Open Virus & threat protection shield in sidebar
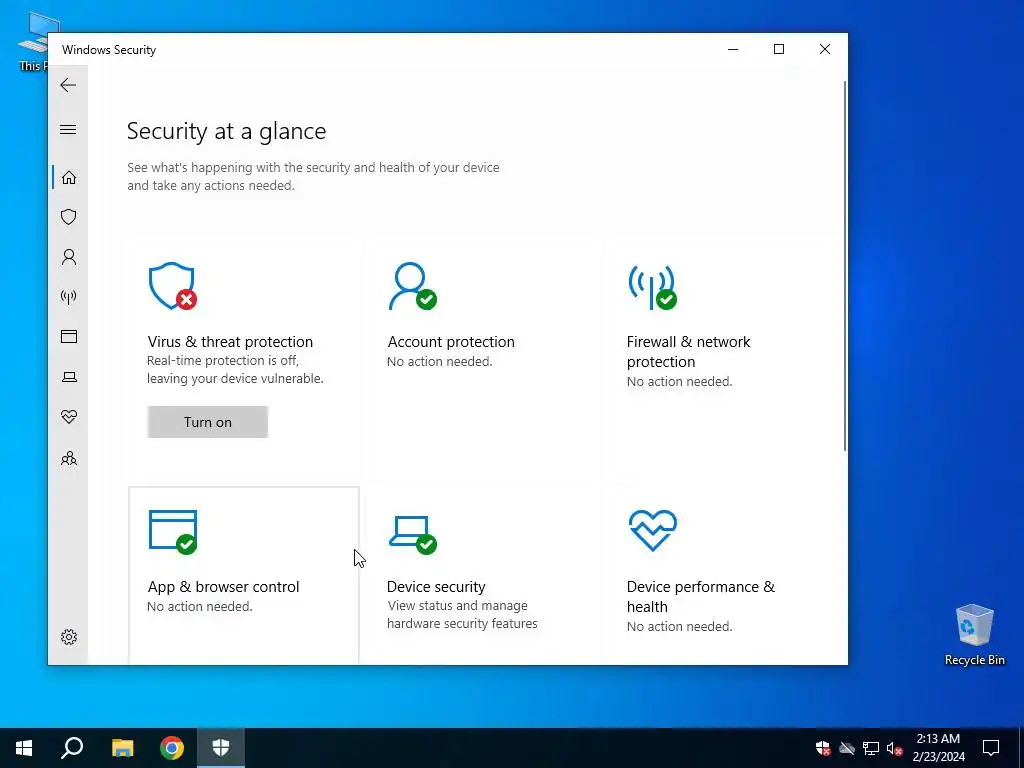This screenshot has width=1024, height=768. [69, 217]
